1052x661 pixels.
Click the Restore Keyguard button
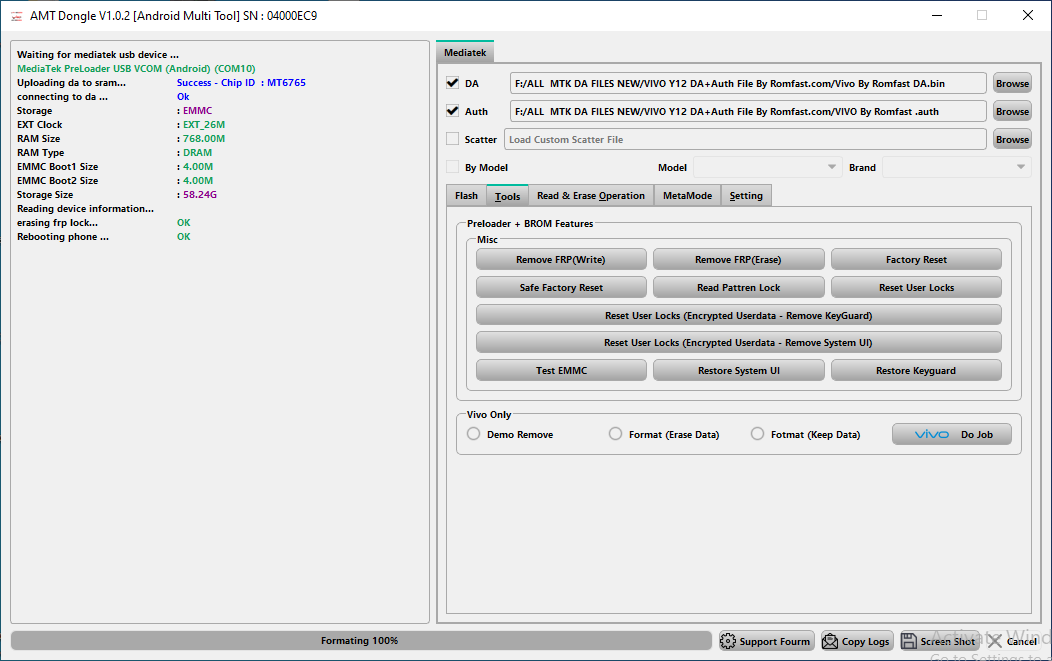(916, 370)
